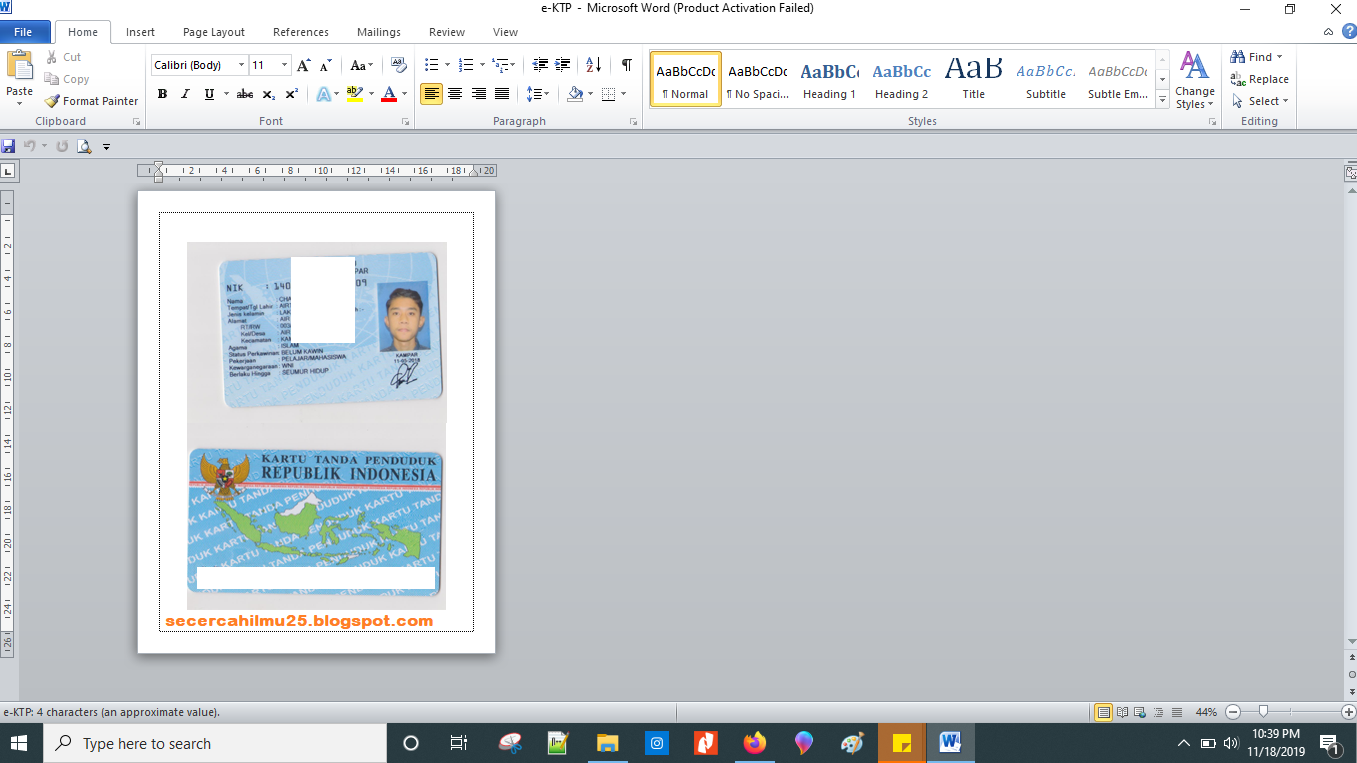Viewport: 1357px width, 763px height.
Task: Apply the Title style
Action: click(x=974, y=80)
